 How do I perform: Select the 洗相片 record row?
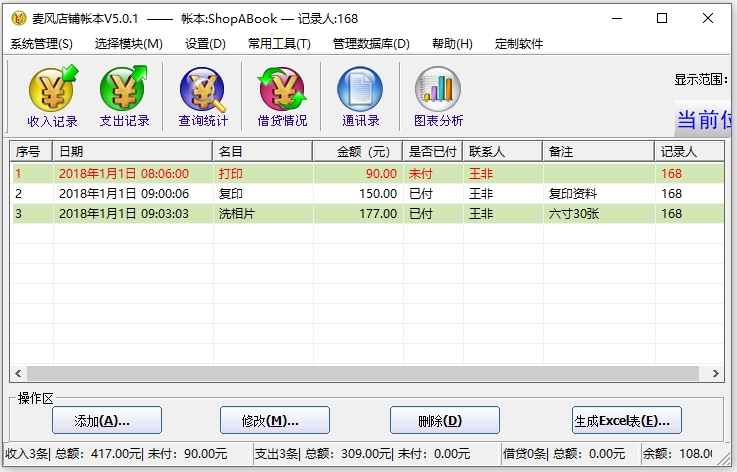(367, 214)
